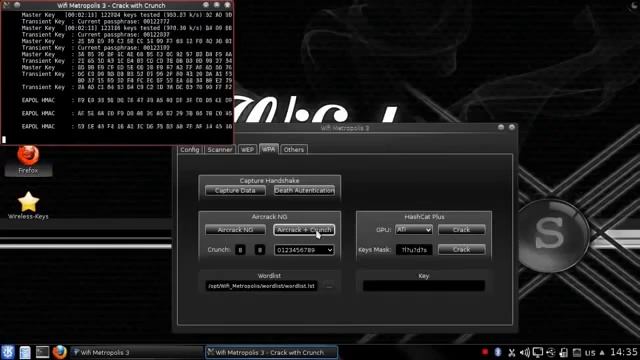The image size is (640, 360).
Task: Switch keyboard layout indicator 'us'
Action: click(590, 352)
